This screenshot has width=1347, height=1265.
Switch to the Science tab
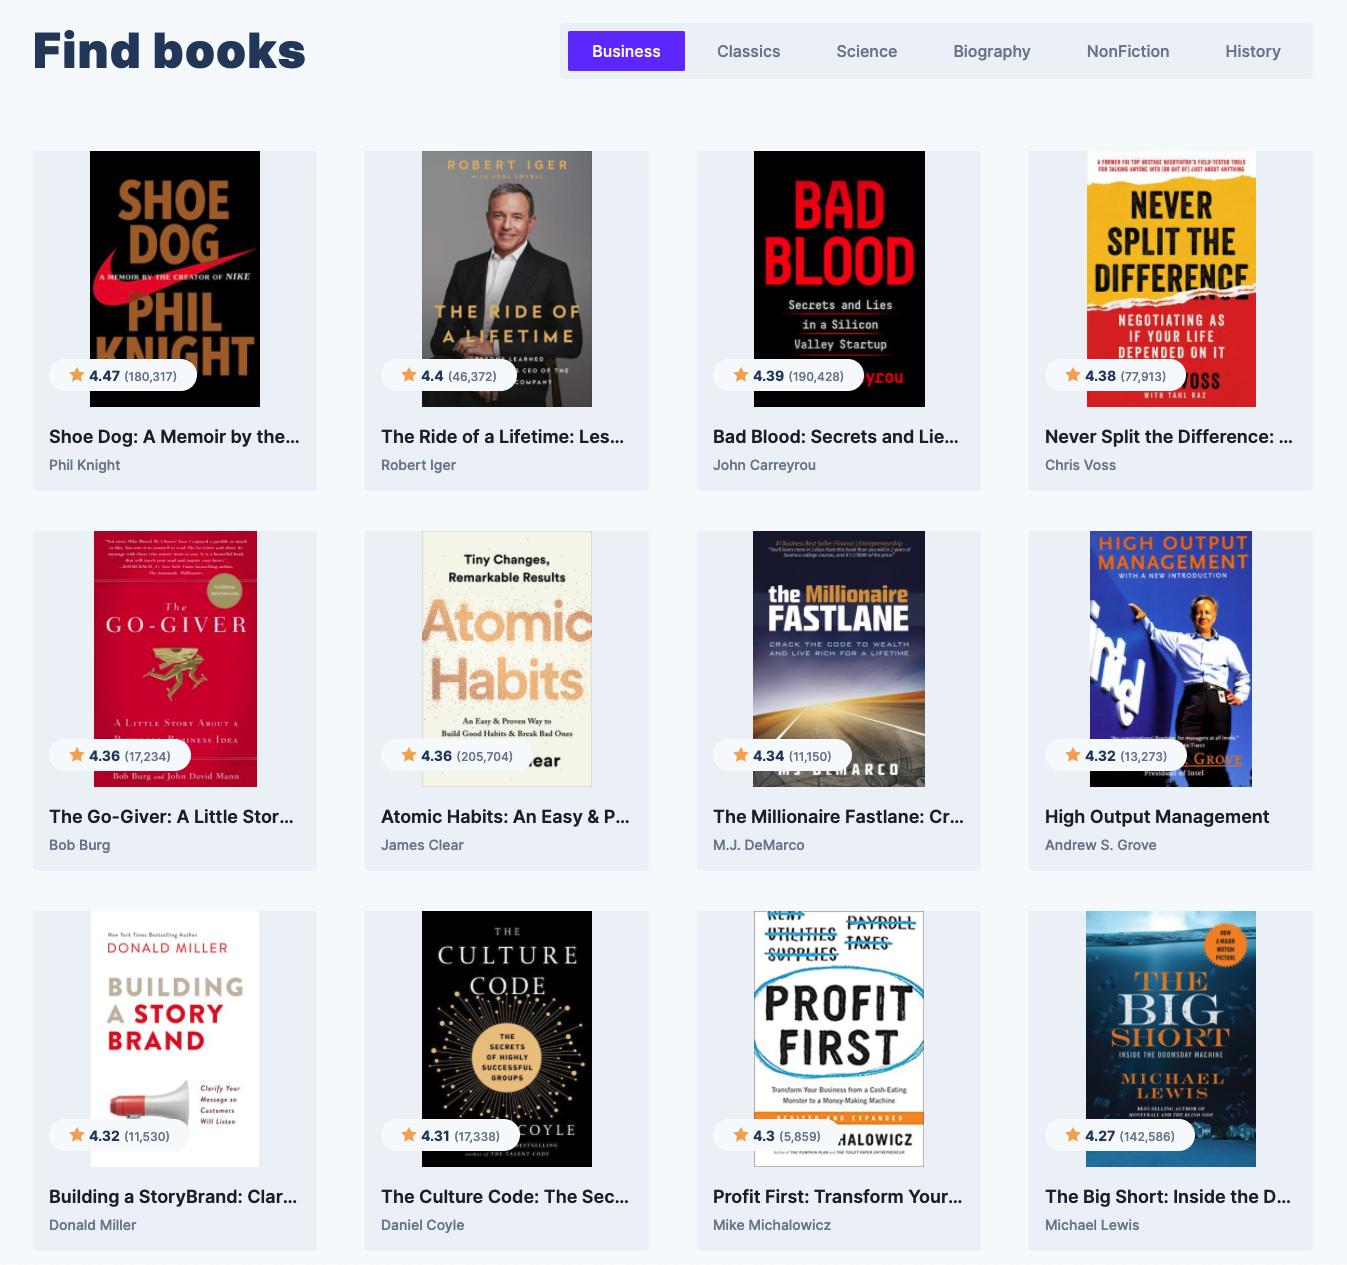[x=866, y=50]
